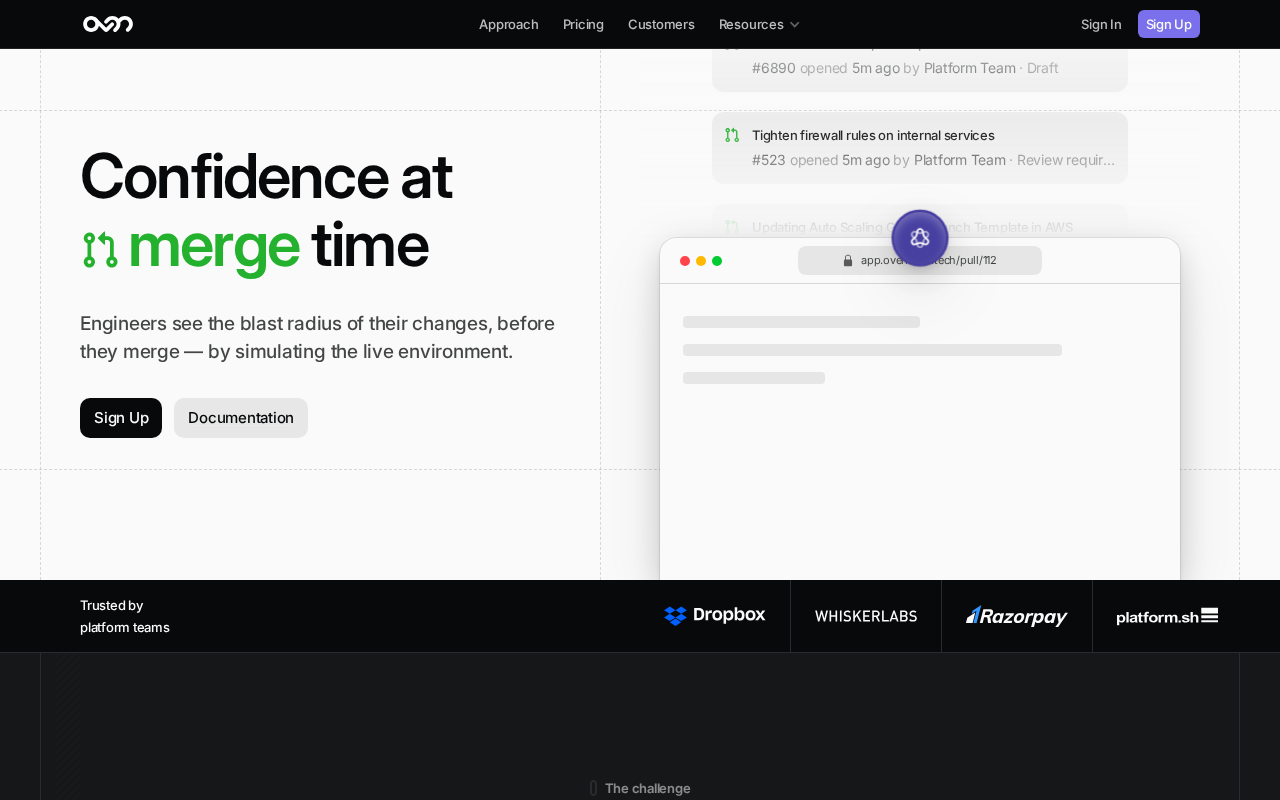Open the Customers menu item
This screenshot has height=800, width=1280.
click(661, 24)
